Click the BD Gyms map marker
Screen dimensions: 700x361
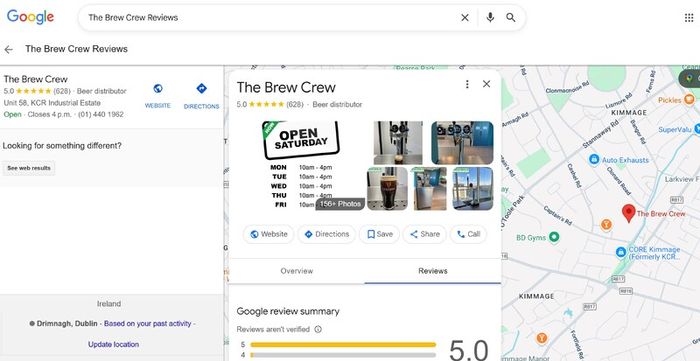(x=554, y=237)
